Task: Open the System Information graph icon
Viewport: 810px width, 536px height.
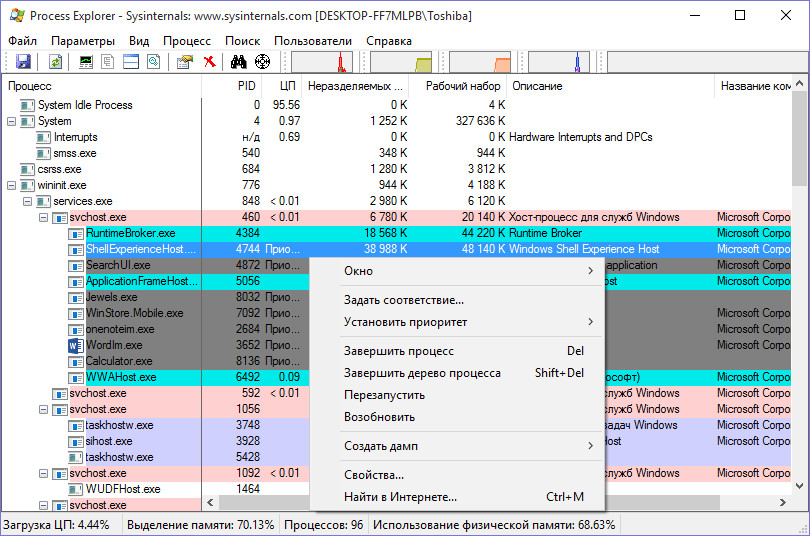Action: (86, 62)
